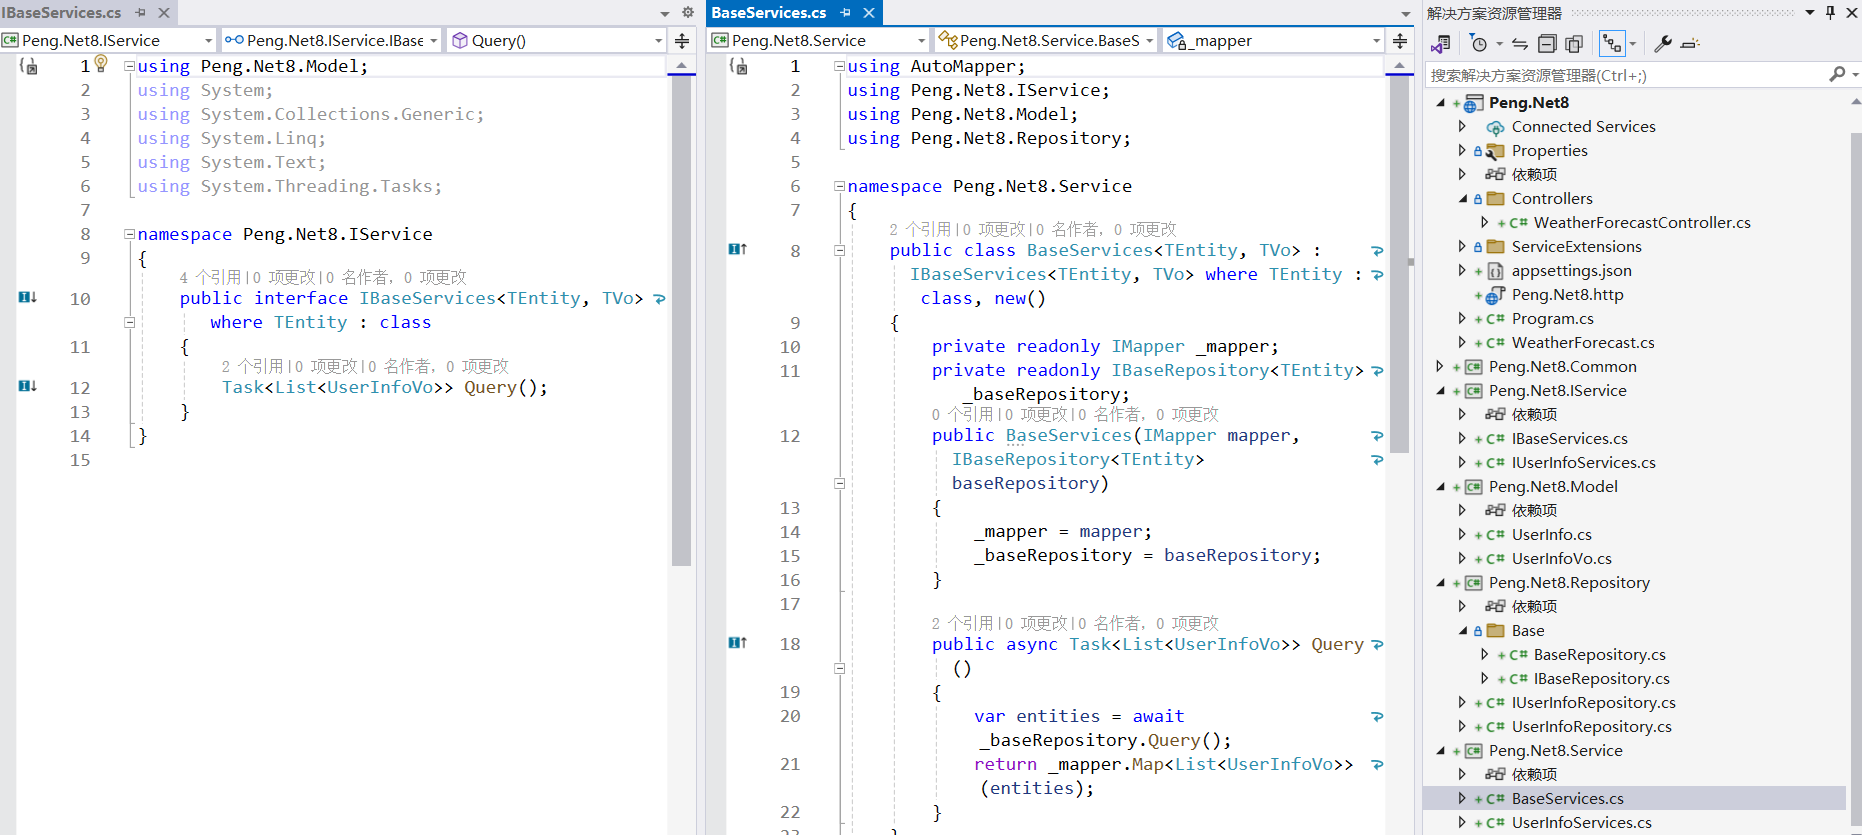This screenshot has height=835, width=1862.
Task: Click the Base folder icon under Repository
Action: (x=1495, y=631)
